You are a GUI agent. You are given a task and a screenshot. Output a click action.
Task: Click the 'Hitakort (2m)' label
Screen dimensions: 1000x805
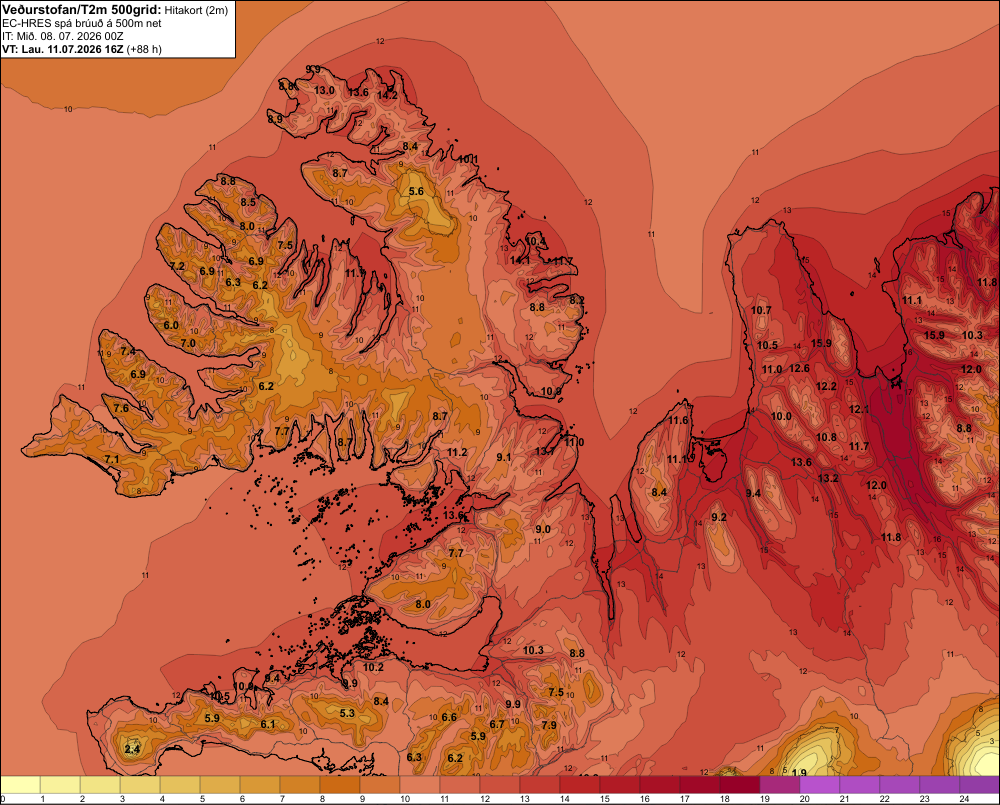196,10
